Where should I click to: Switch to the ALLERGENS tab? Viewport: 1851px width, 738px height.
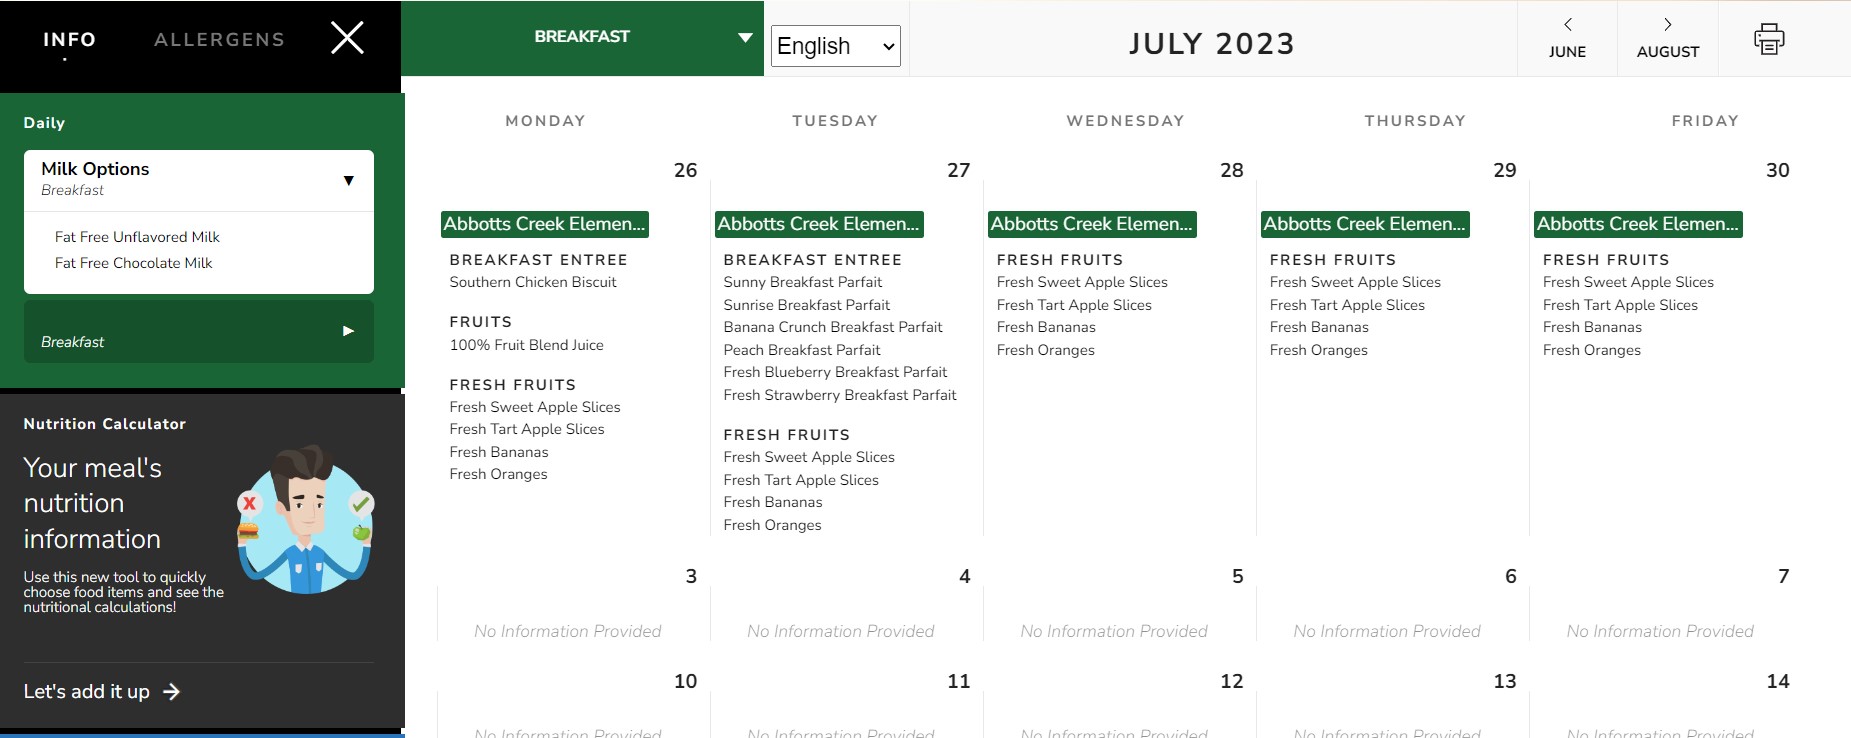pyautogui.click(x=218, y=39)
